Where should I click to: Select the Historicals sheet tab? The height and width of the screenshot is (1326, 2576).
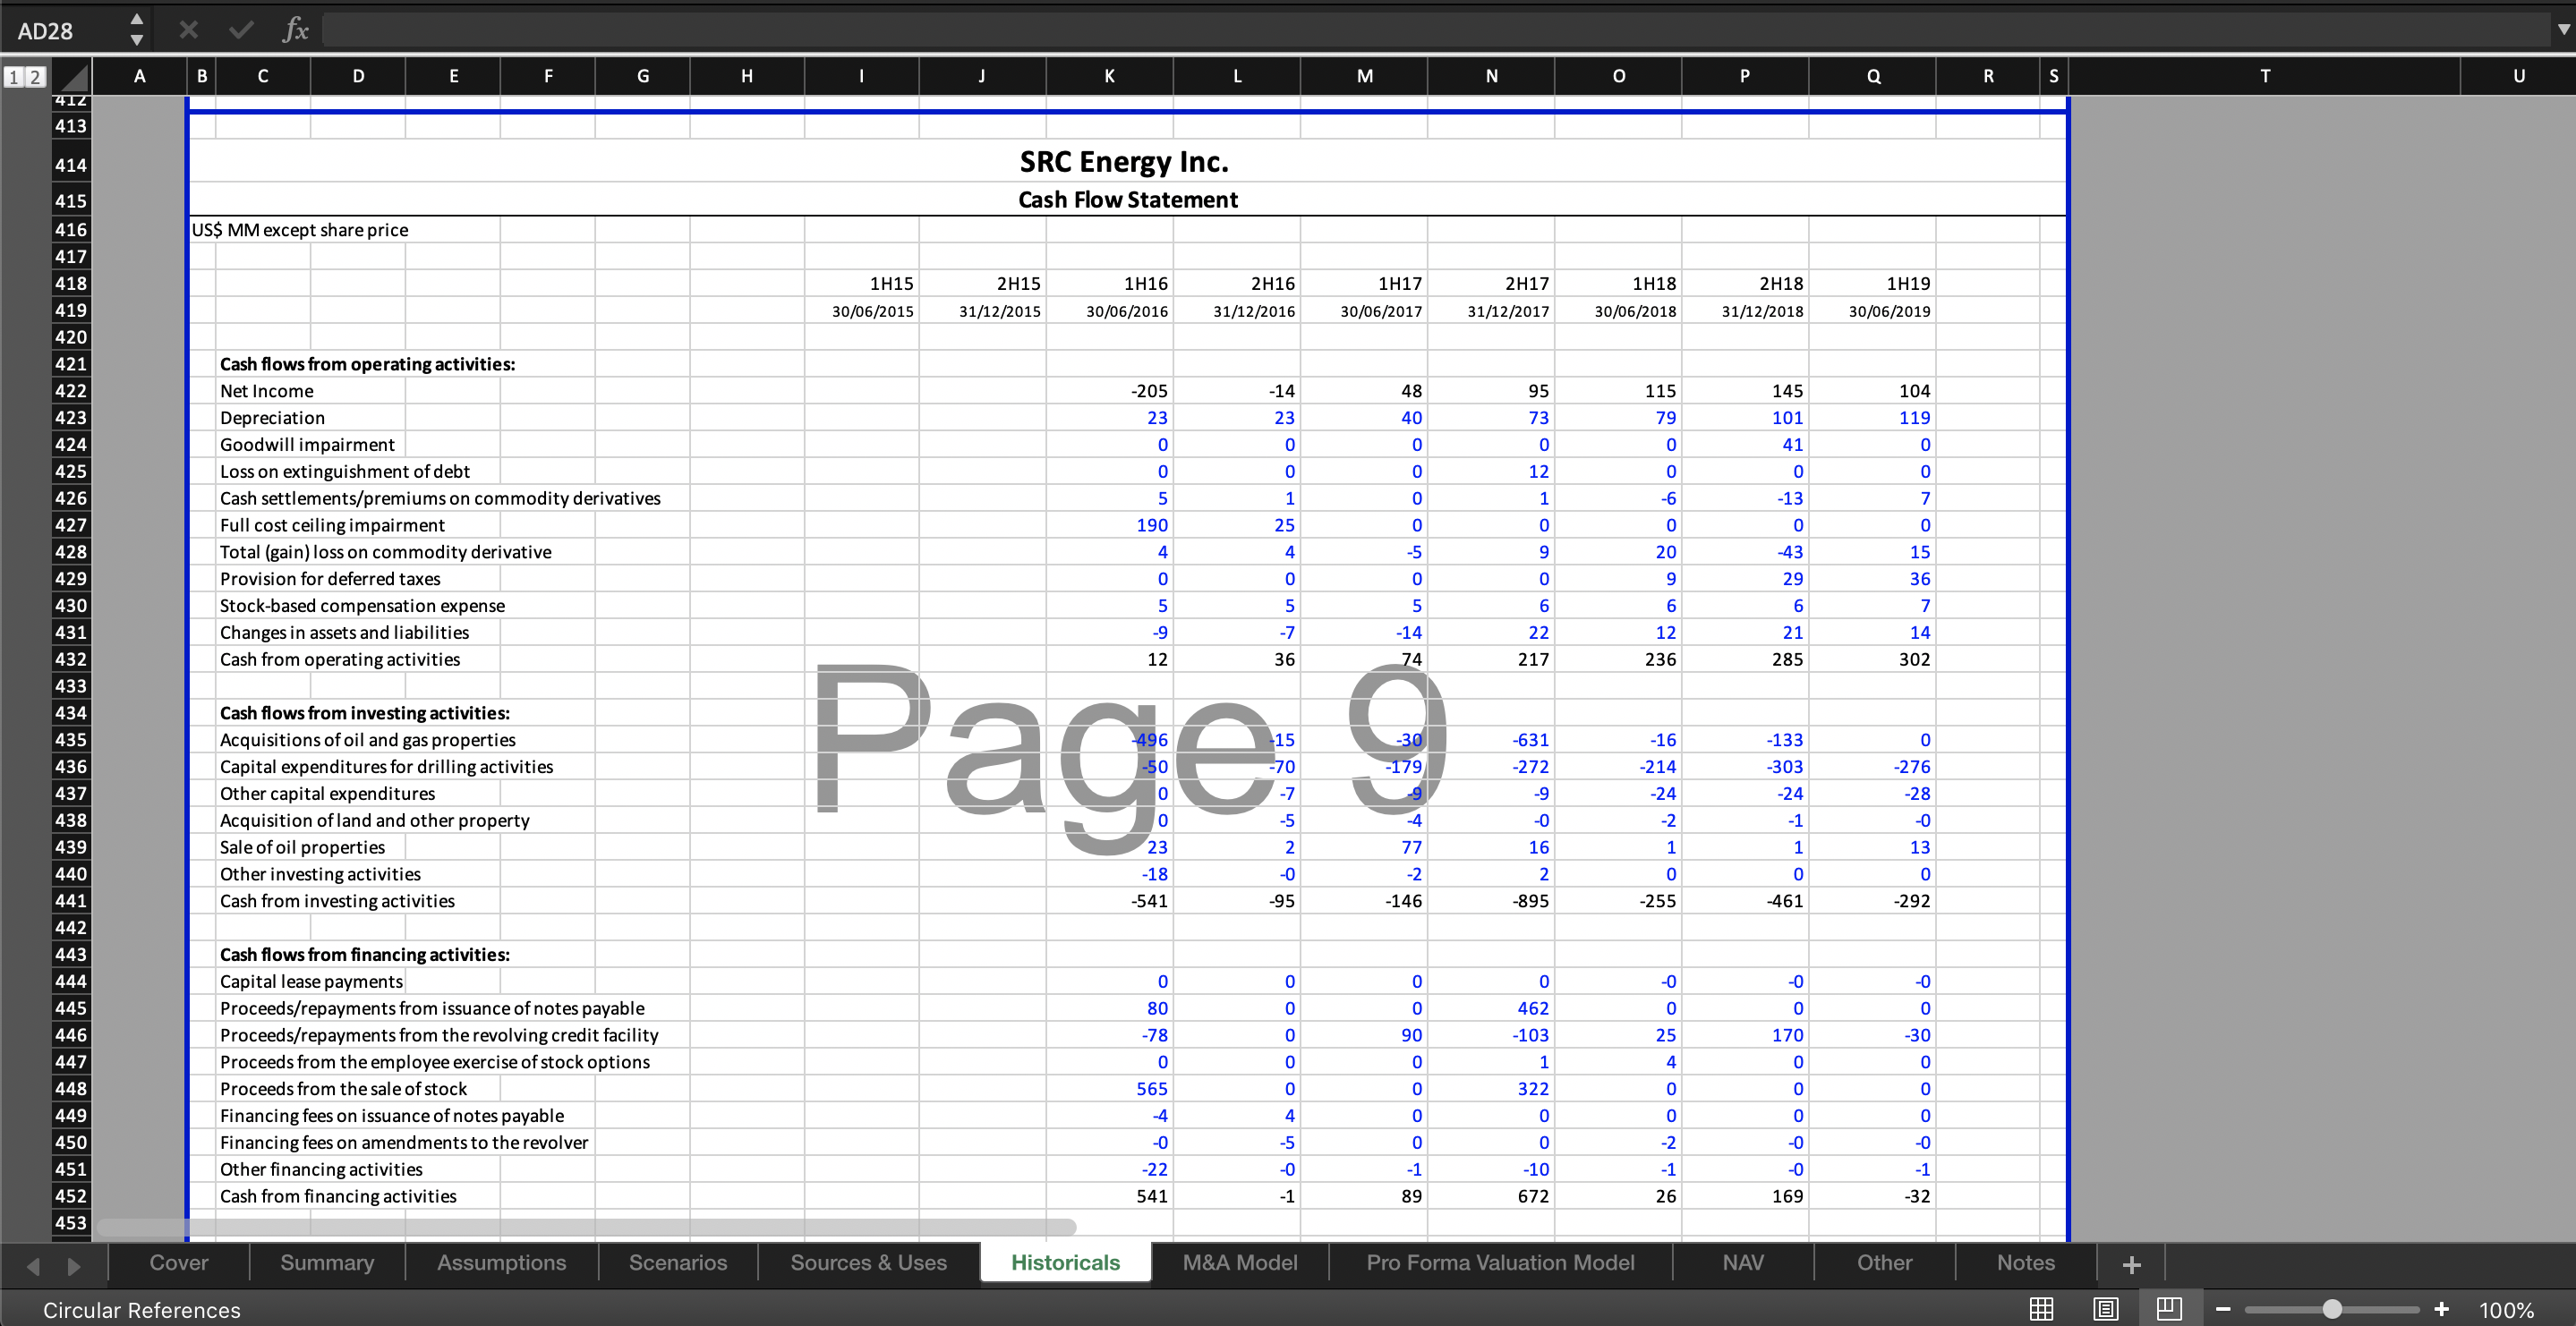click(1065, 1262)
